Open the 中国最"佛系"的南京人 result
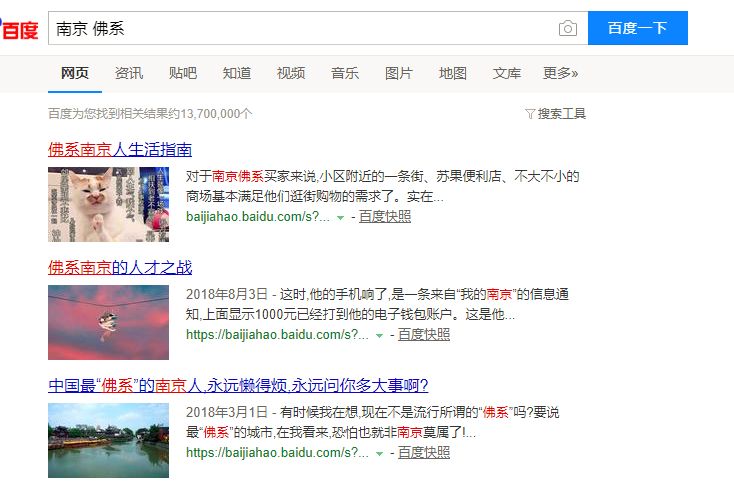 [x=238, y=386]
